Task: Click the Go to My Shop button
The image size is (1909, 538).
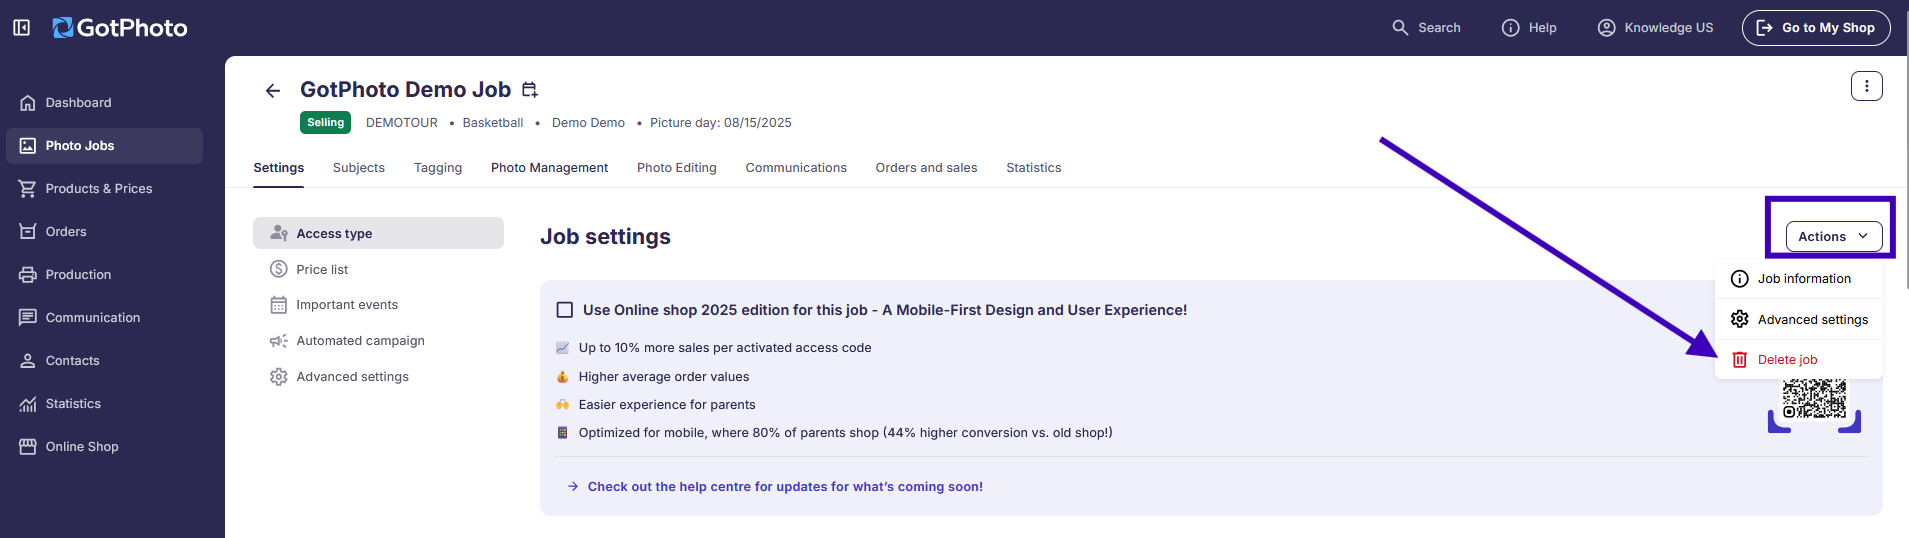Action: [1815, 28]
